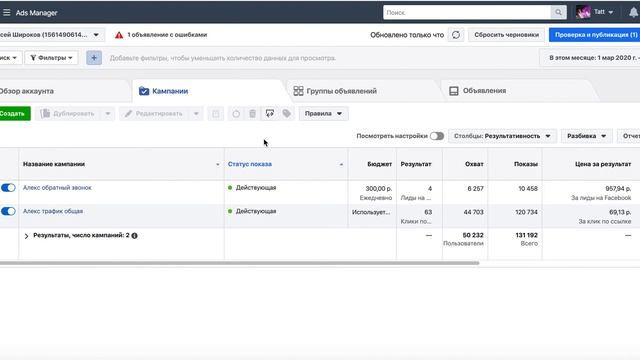The height and width of the screenshot is (360, 640).
Task: Click the export/share icon in toolbar
Action: 270,113
